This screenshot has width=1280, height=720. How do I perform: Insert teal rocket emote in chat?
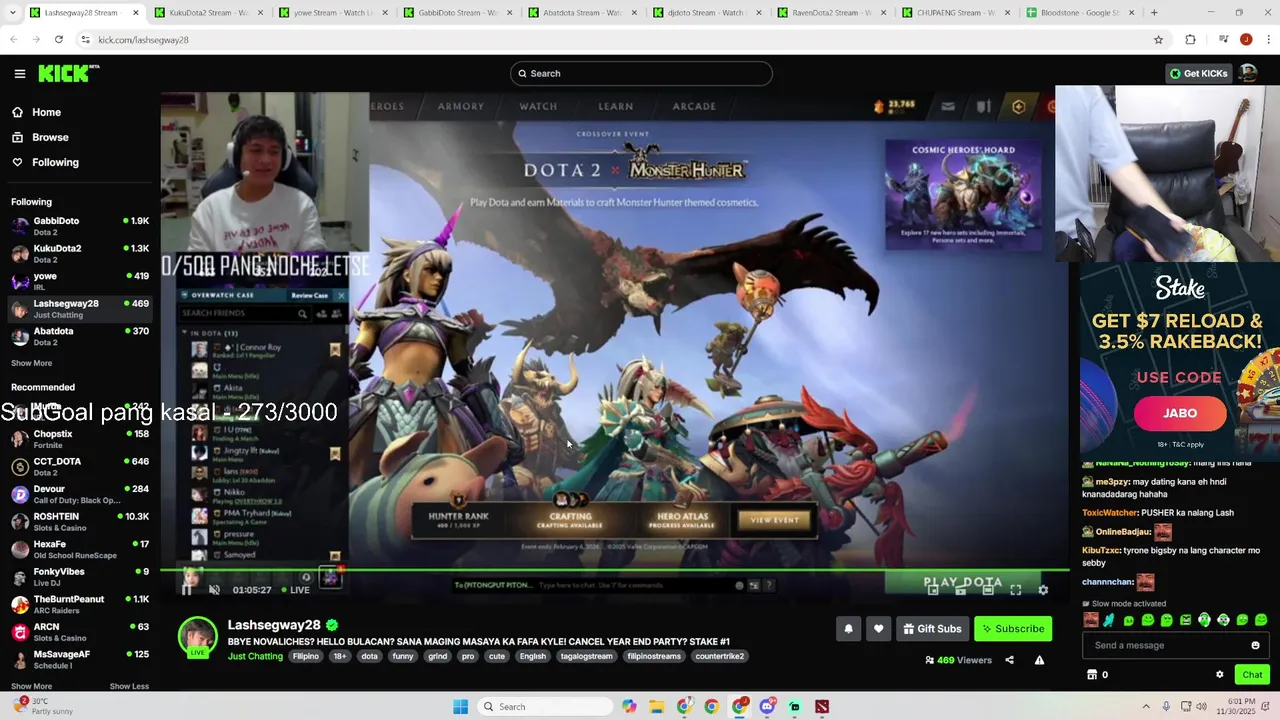point(1109,620)
